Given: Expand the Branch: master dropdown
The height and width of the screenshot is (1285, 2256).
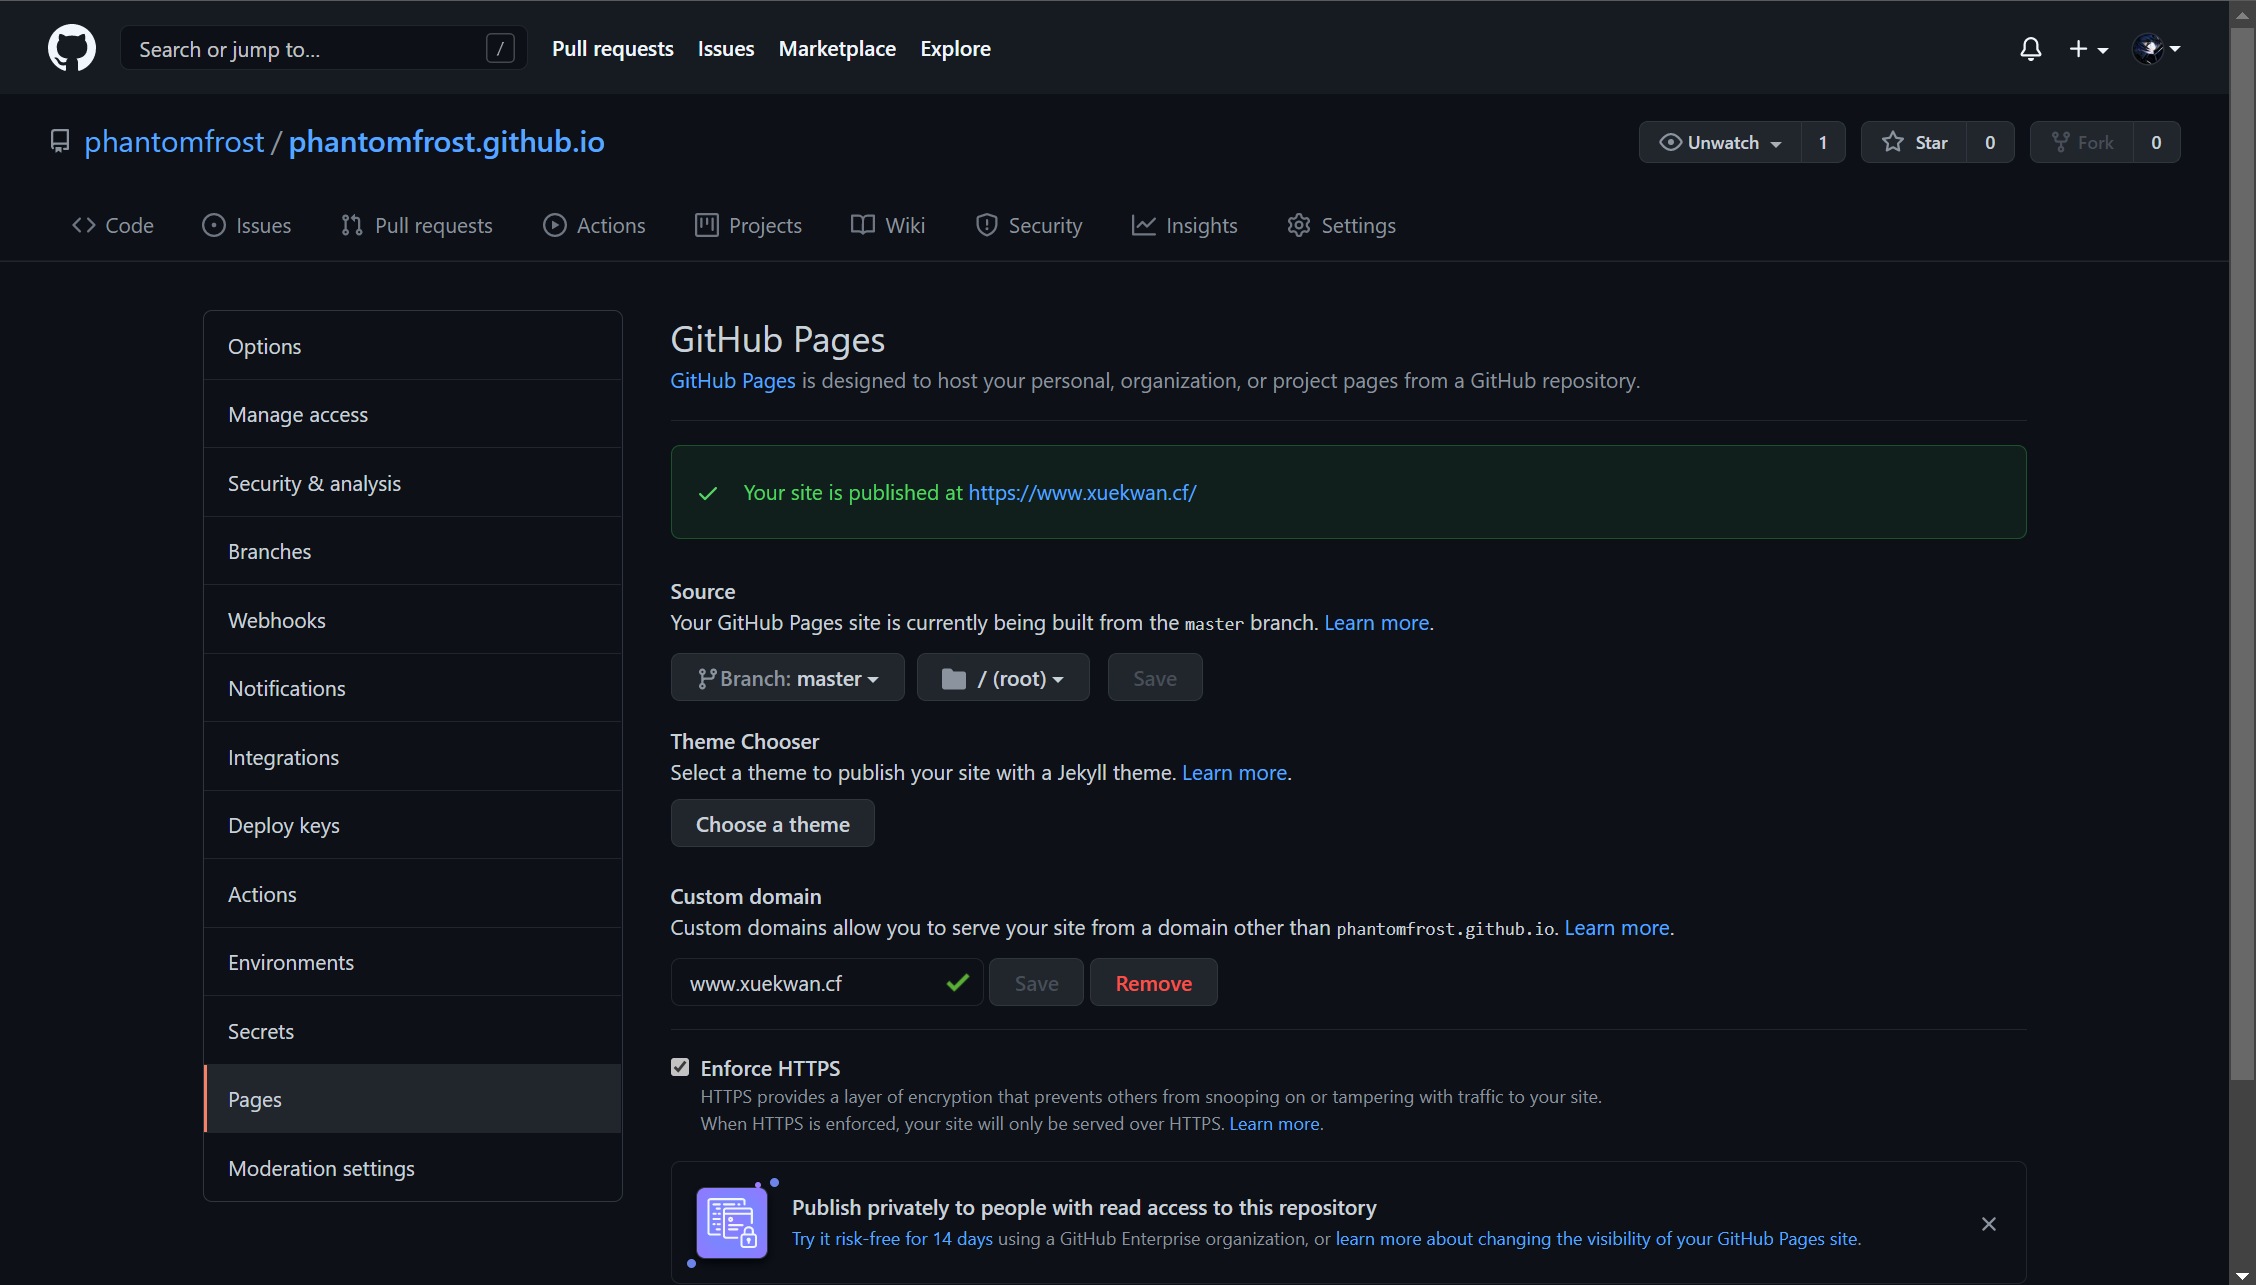Looking at the screenshot, I should (x=788, y=678).
